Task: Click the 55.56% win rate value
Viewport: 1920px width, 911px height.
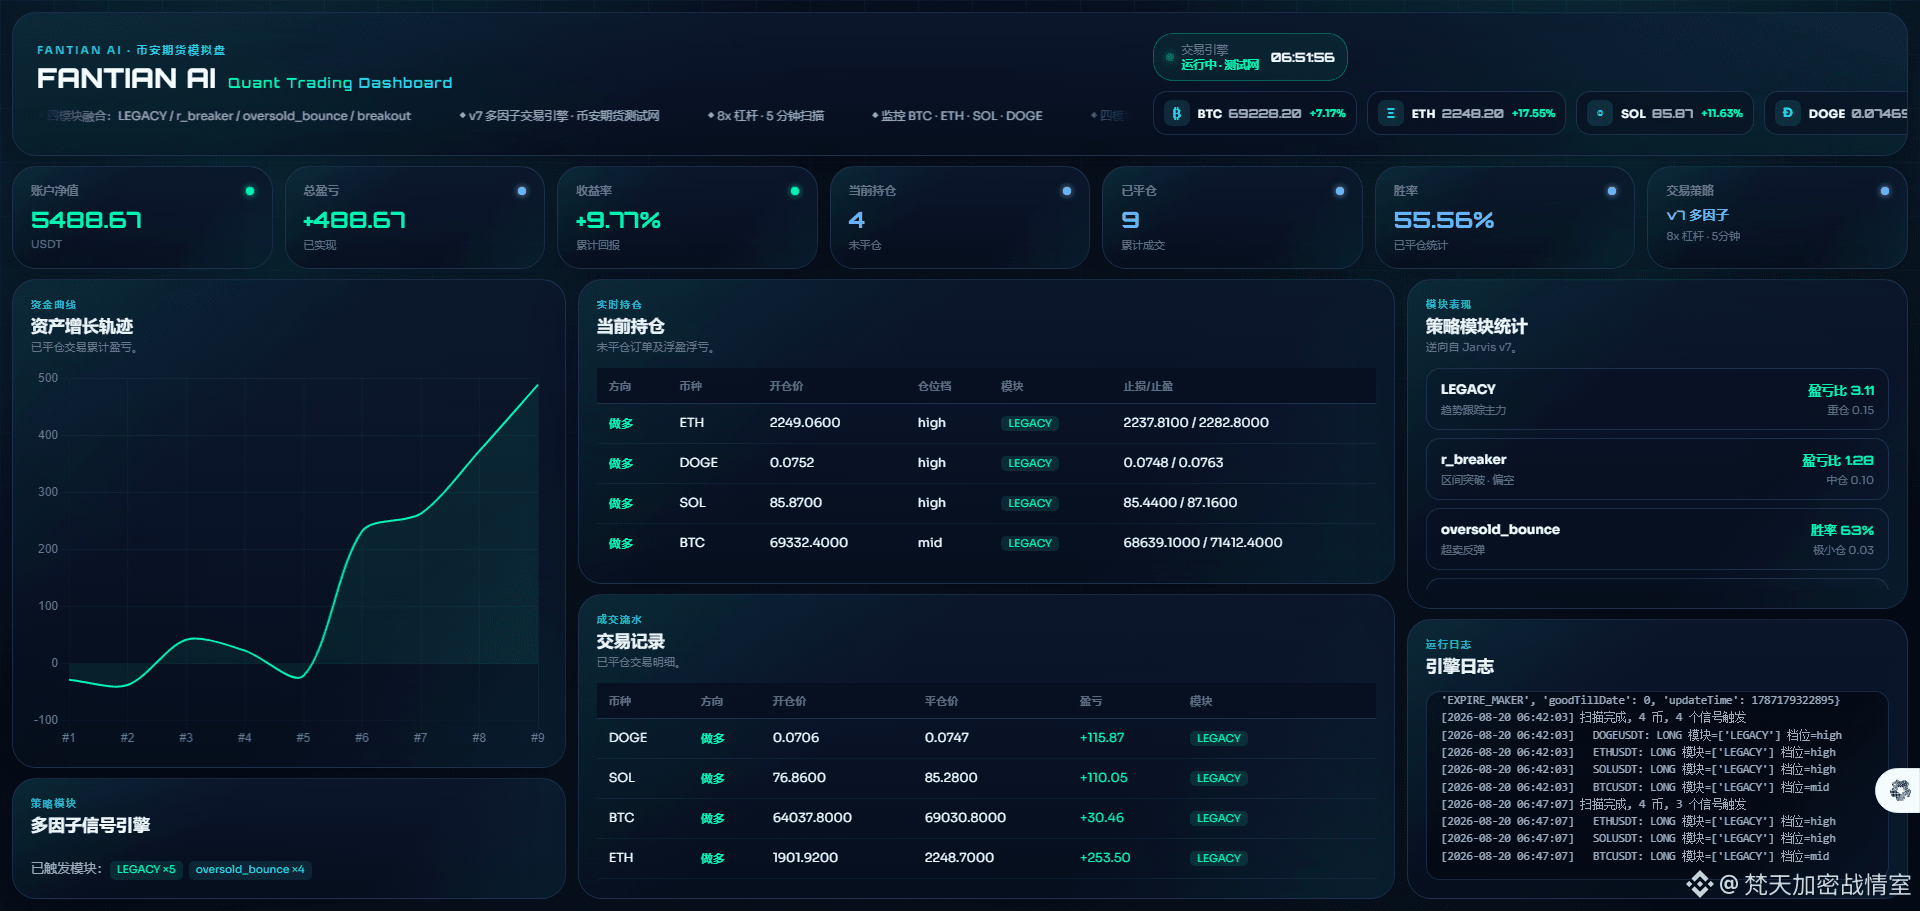Action: 1444,220
